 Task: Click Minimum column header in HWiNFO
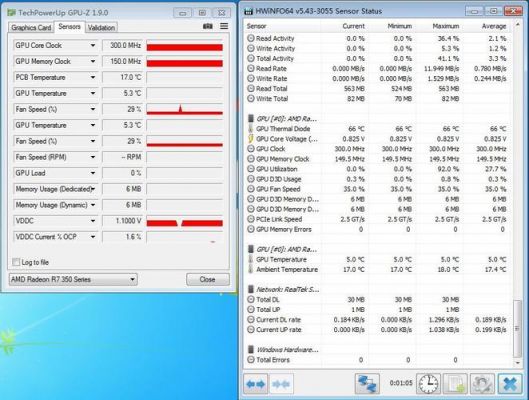400,26
